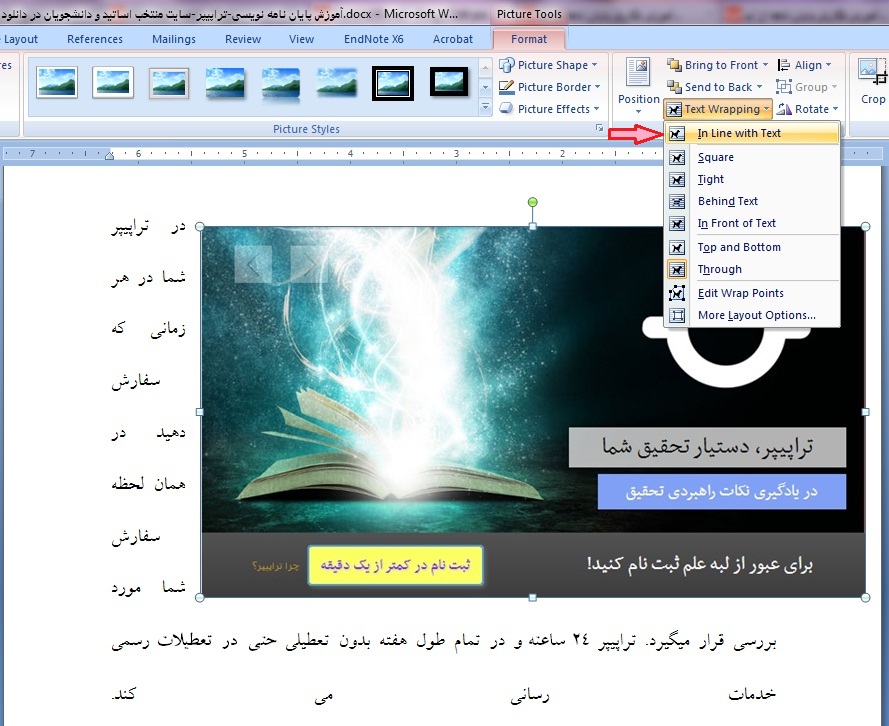889x726 pixels.
Task: Open Picture Effects options
Action: (x=546, y=109)
